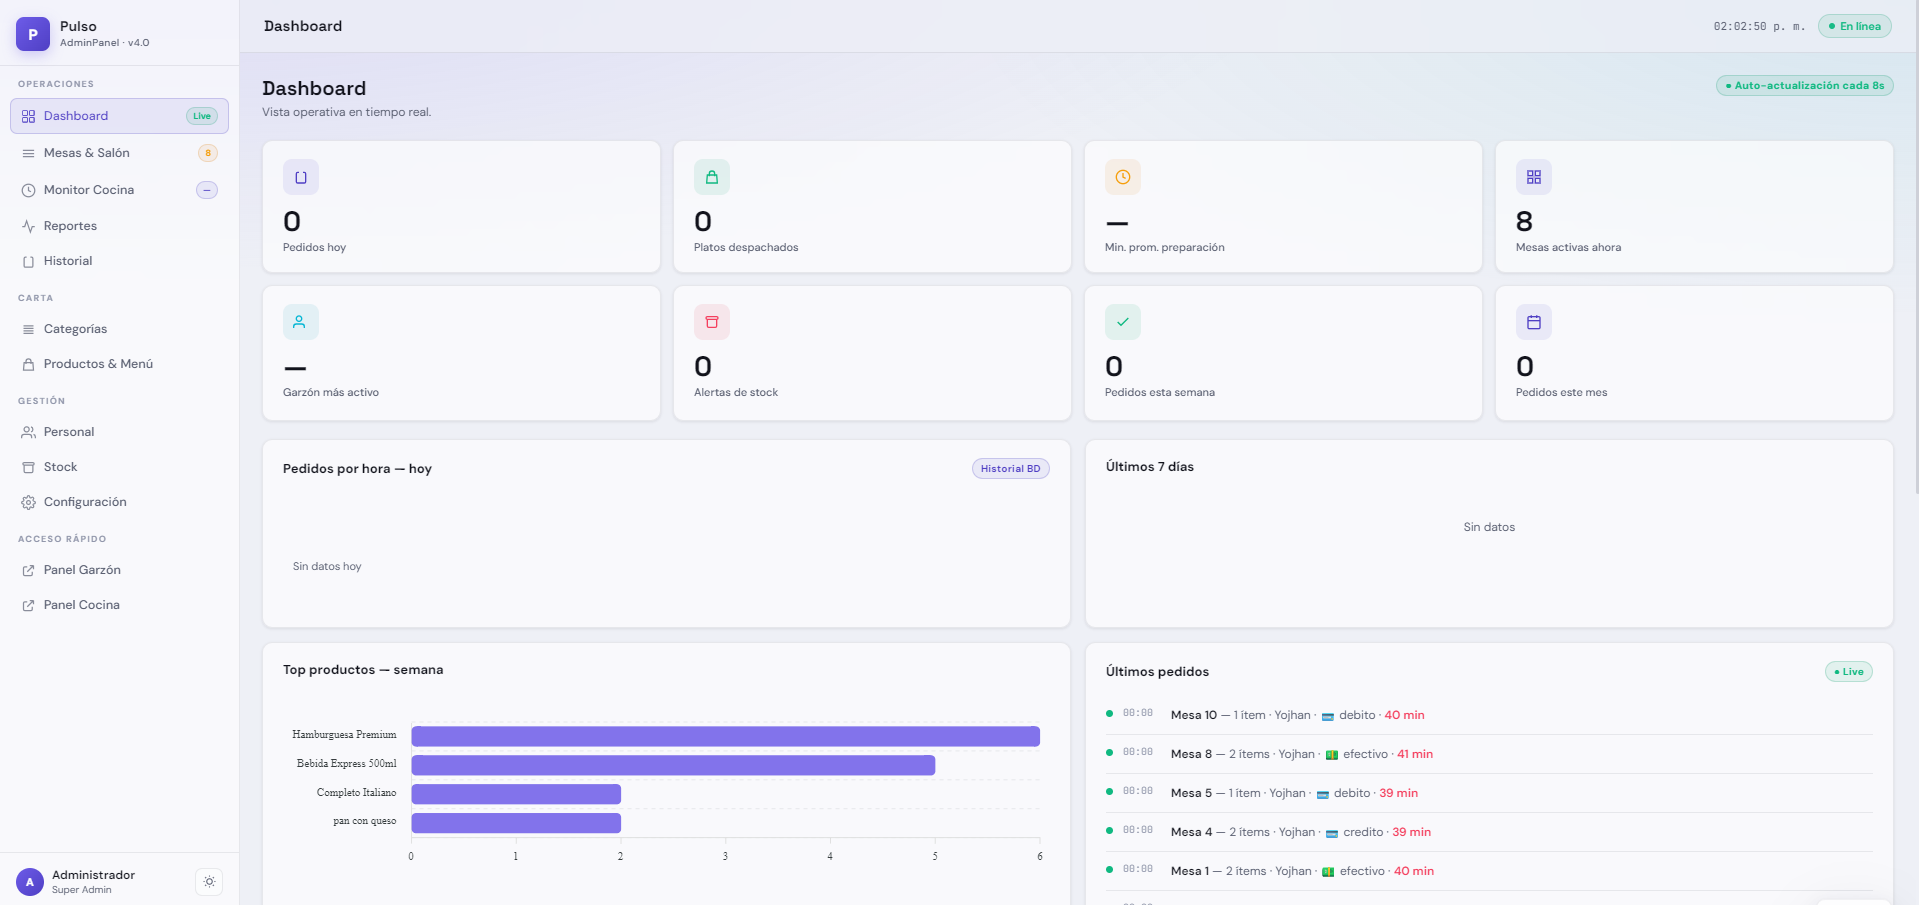Click the Historial BD badge button
The width and height of the screenshot is (1919, 905).
(x=1010, y=469)
